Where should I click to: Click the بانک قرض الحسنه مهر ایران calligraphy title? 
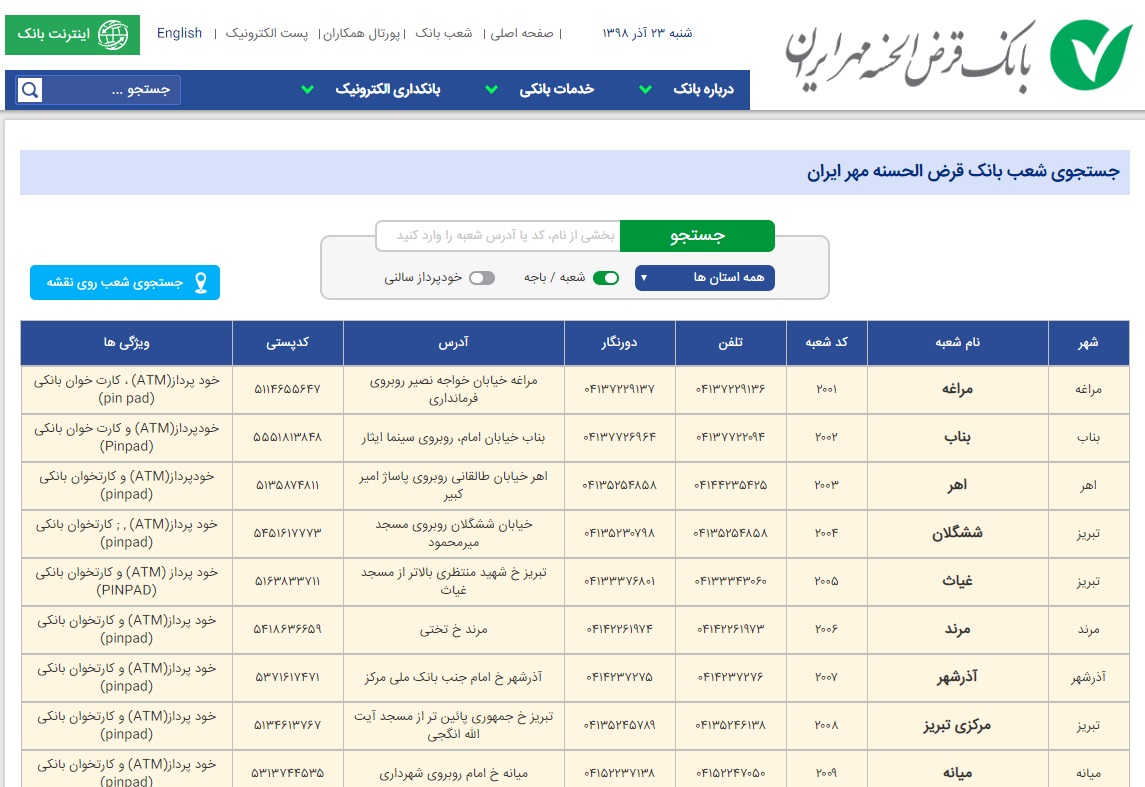pos(910,57)
